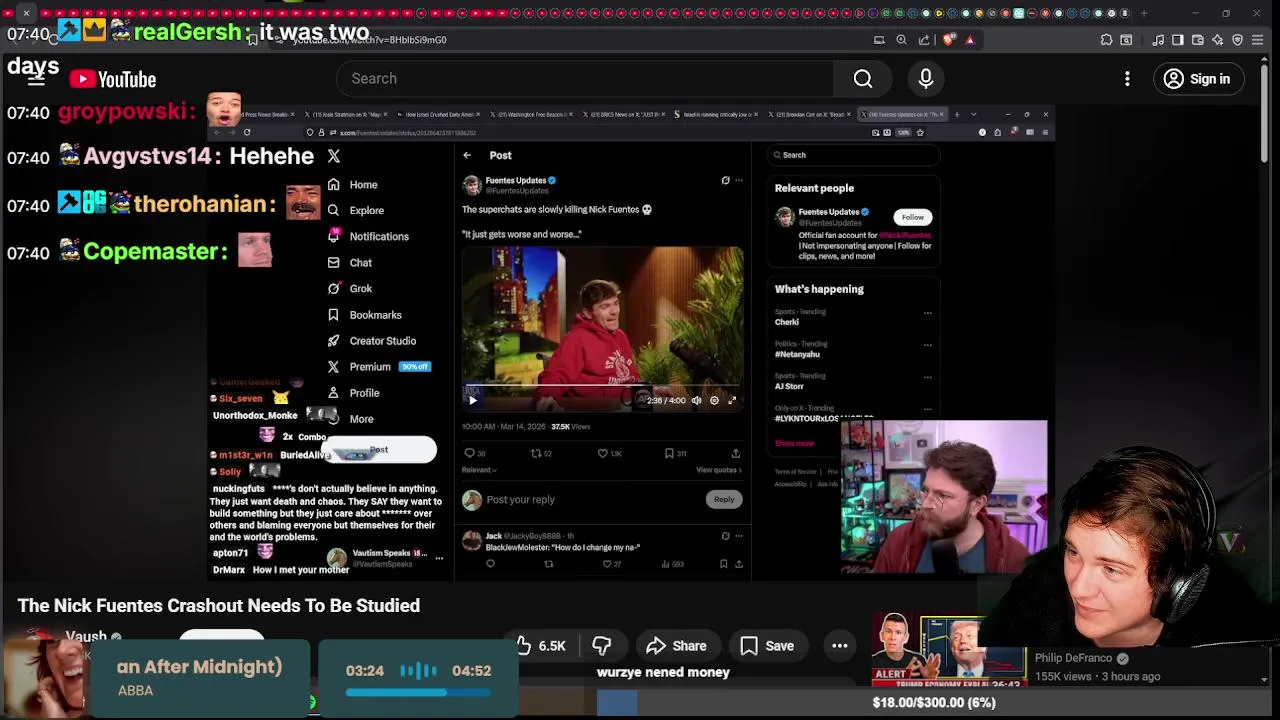
Task: Bookmark the tweet with 311 bookmarks
Action: pyautogui.click(x=676, y=453)
